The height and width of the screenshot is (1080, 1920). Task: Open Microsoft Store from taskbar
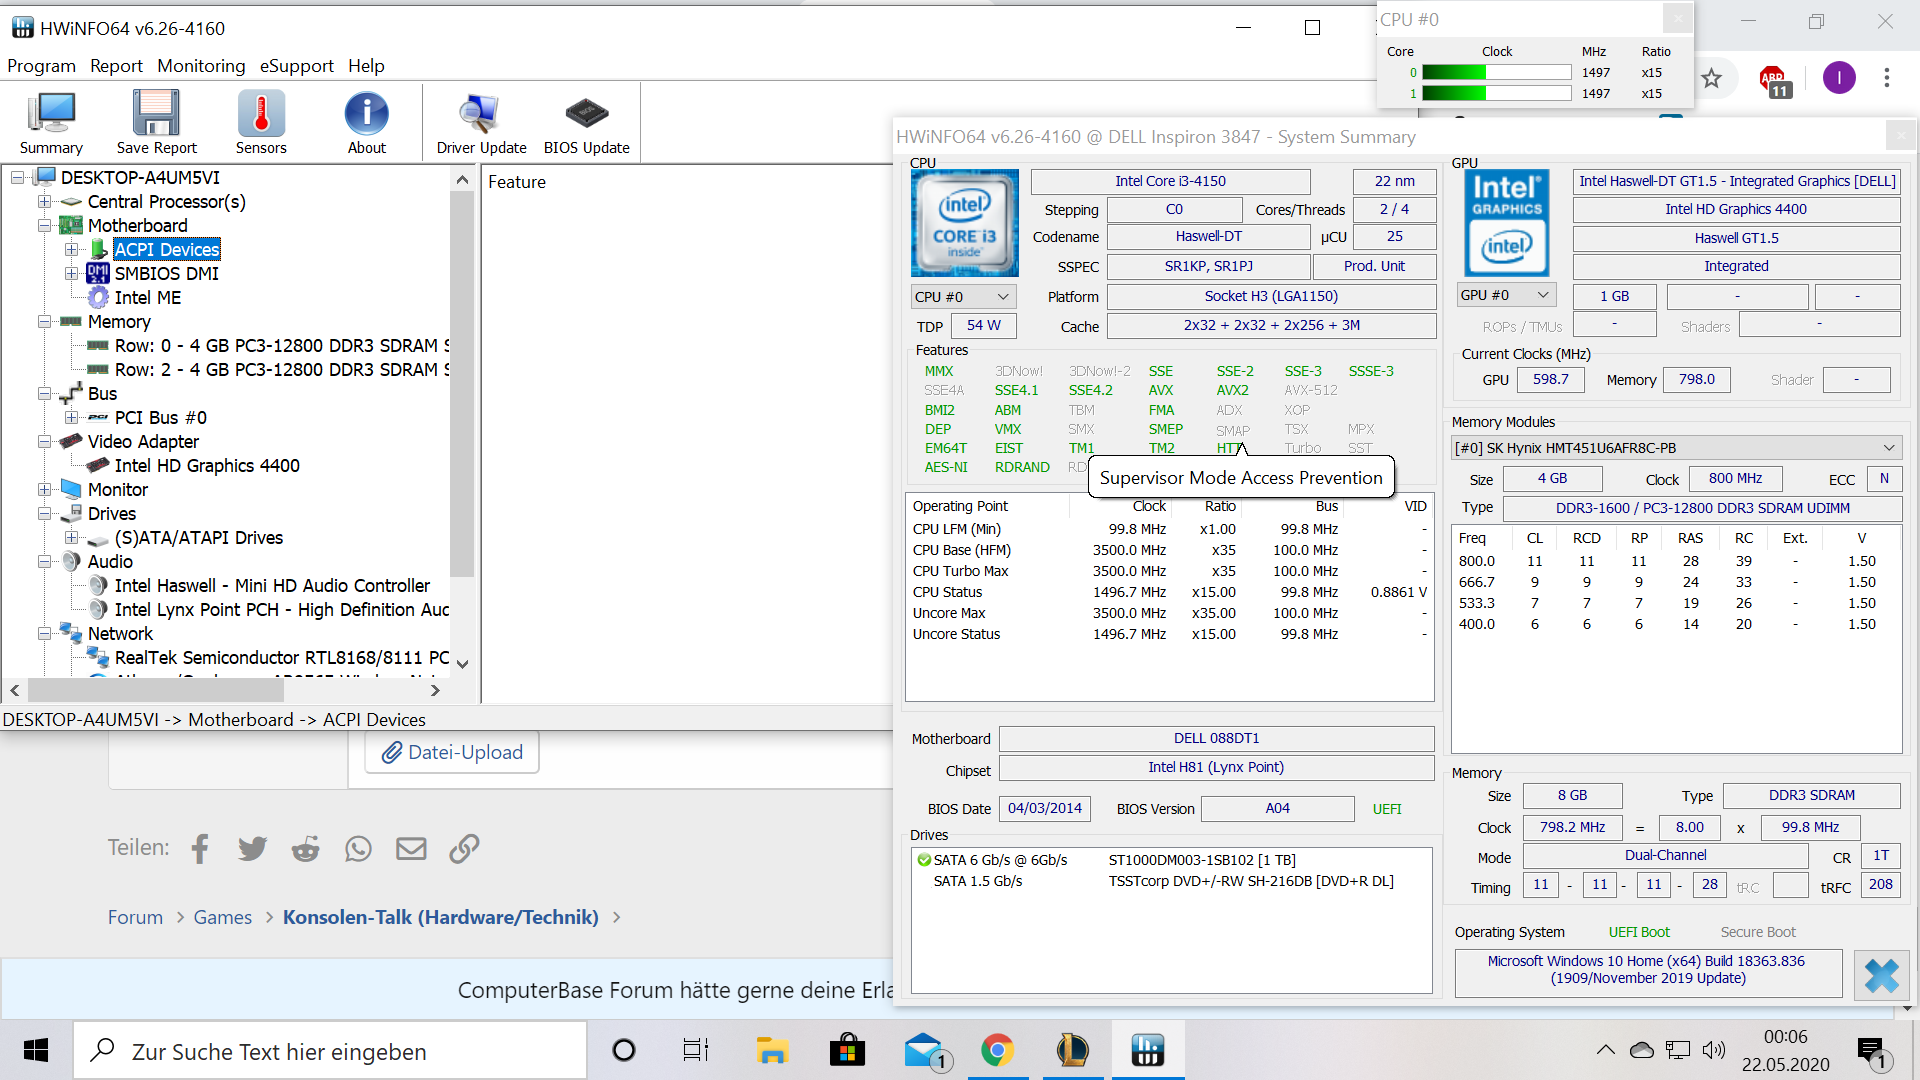(x=847, y=1050)
